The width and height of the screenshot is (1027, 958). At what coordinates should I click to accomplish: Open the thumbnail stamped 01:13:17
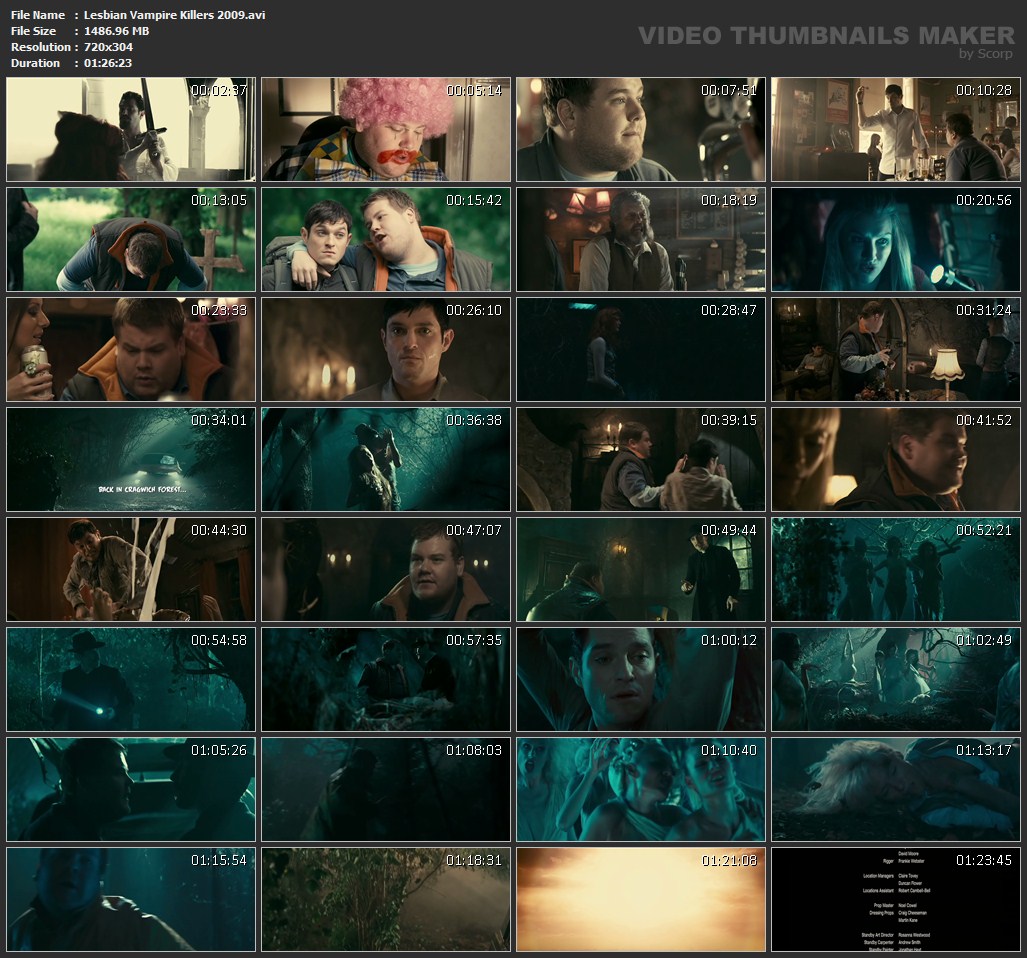click(896, 789)
